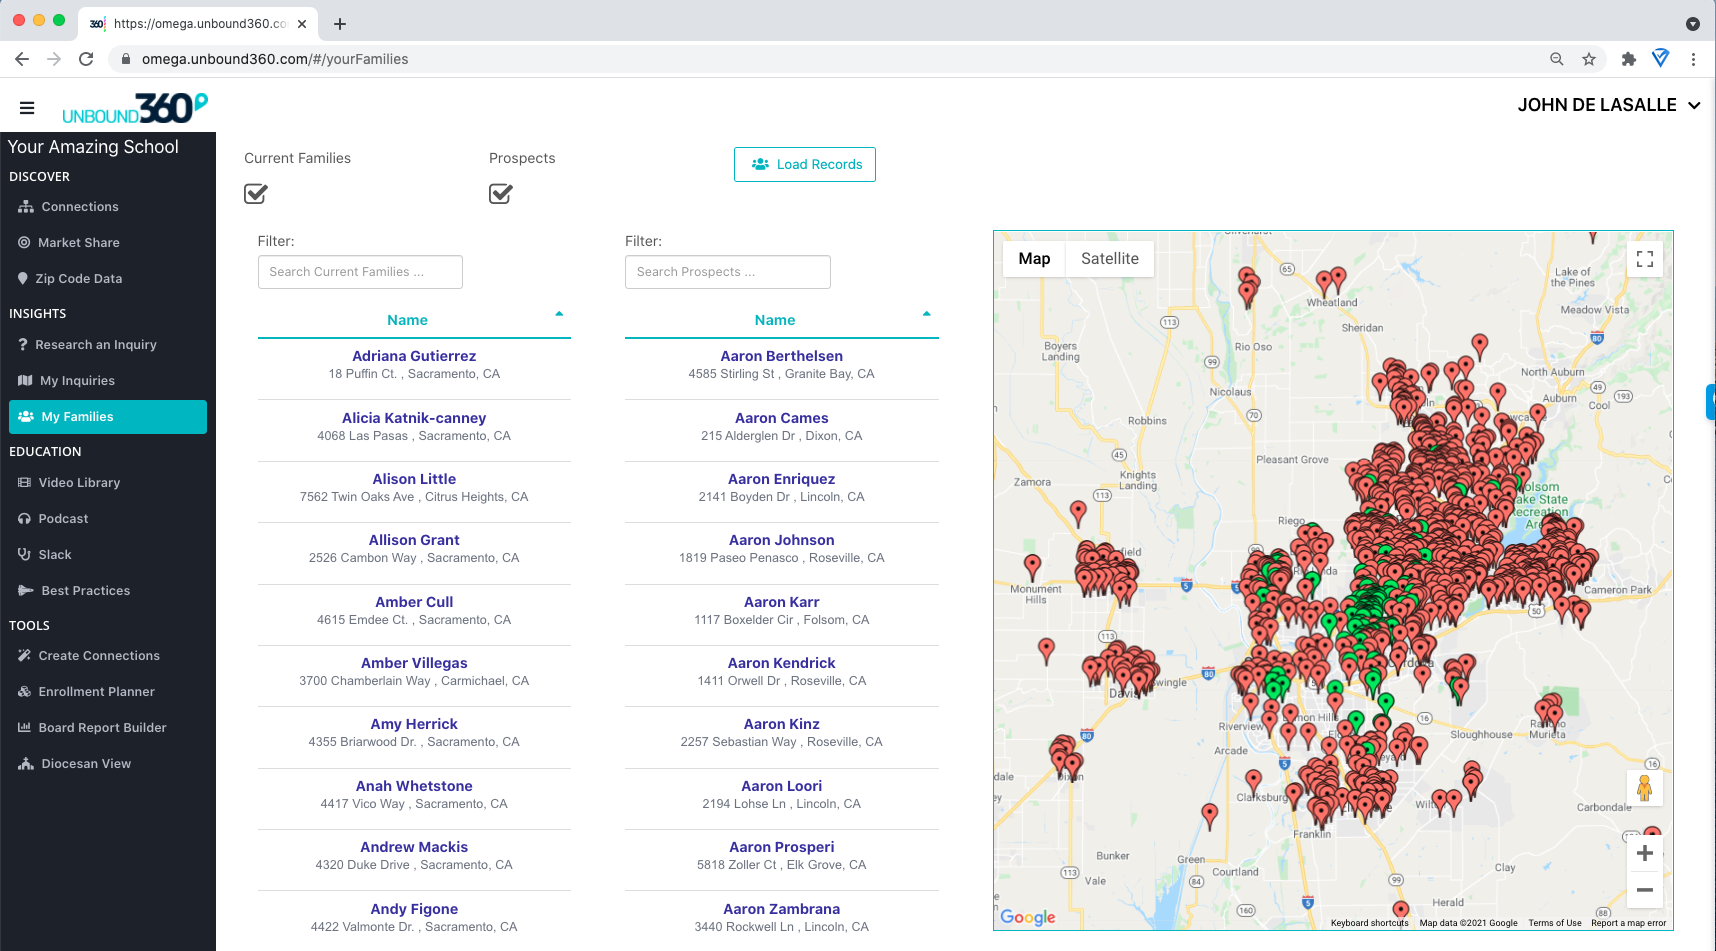1716x951 pixels.
Task: Open map Terms of Use link
Action: coord(1555,923)
